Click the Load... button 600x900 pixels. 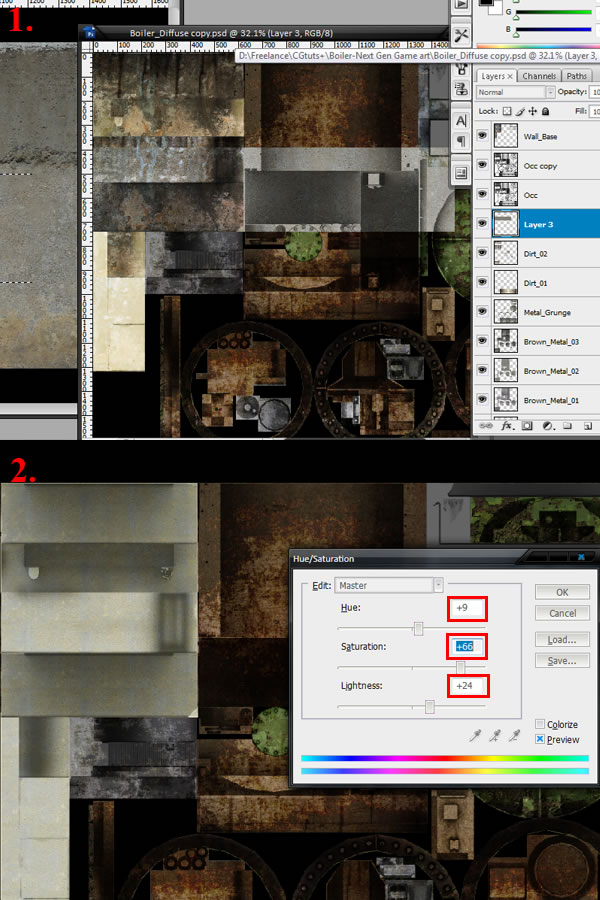click(x=562, y=639)
